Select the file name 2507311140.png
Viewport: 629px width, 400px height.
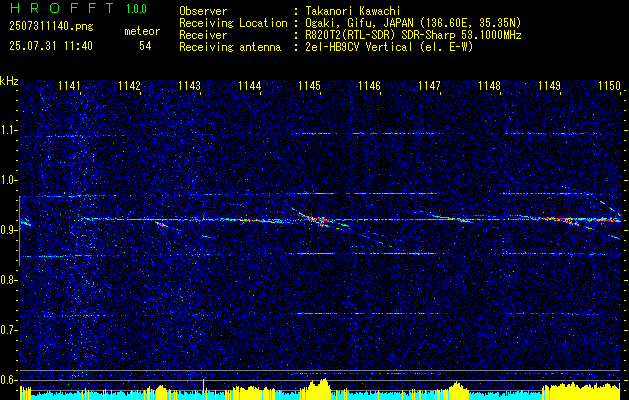click(51, 27)
